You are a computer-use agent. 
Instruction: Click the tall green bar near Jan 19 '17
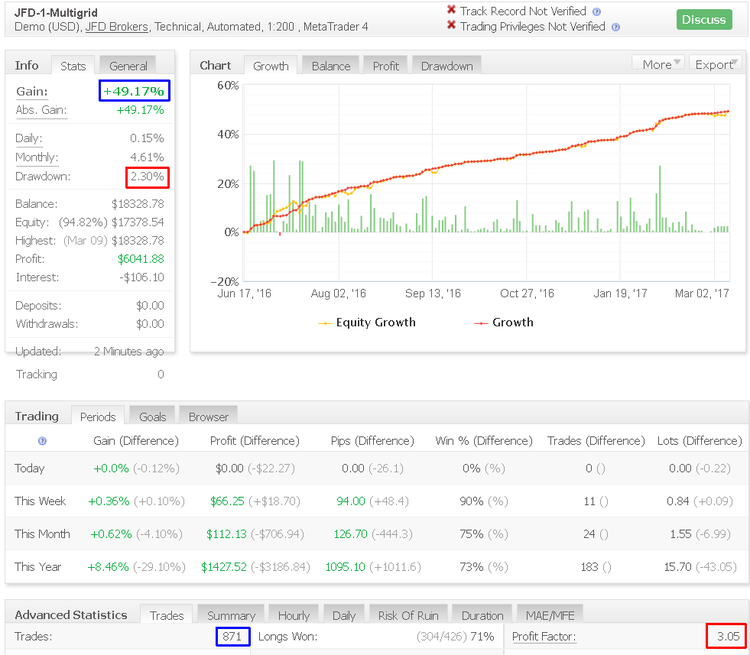[660, 199]
